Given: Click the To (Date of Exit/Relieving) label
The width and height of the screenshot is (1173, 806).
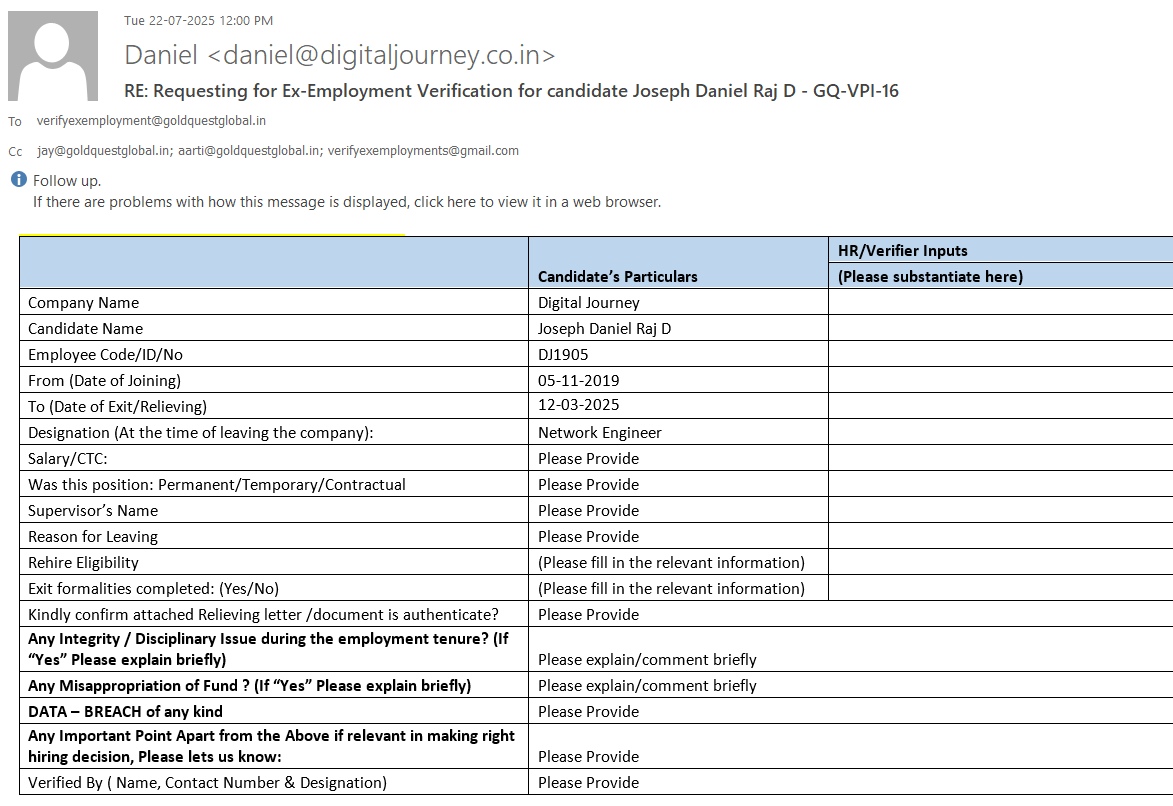Looking at the screenshot, I should [x=117, y=406].
